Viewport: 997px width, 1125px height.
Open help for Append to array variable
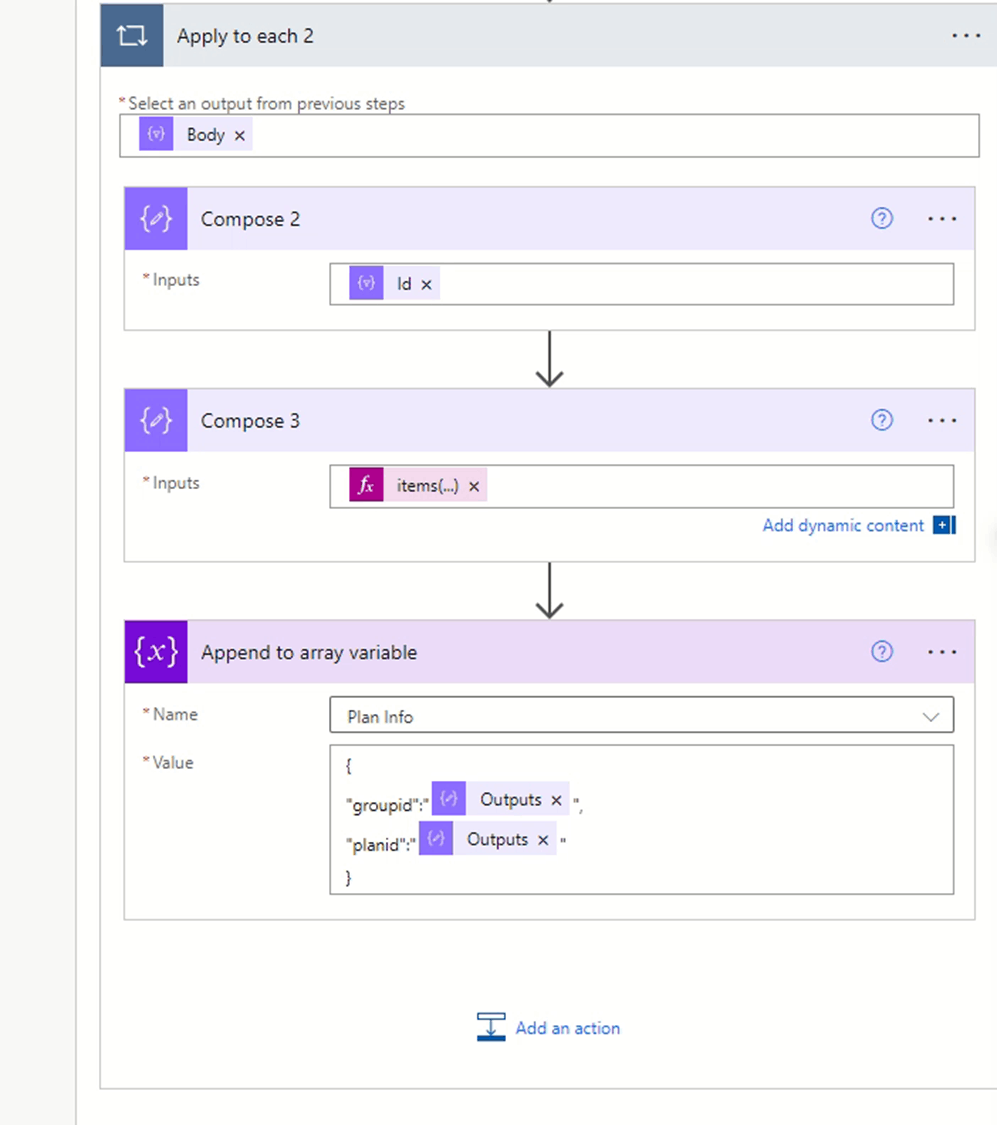coord(882,651)
